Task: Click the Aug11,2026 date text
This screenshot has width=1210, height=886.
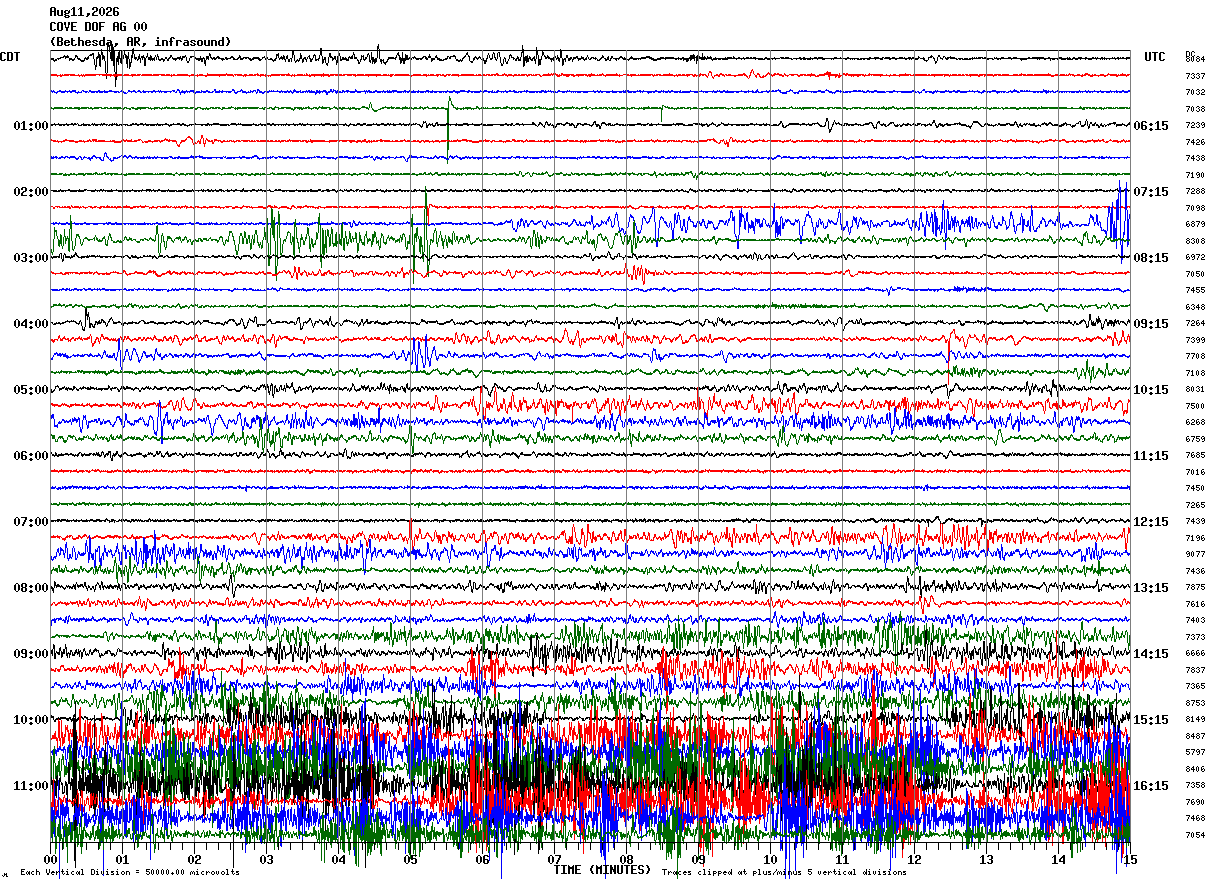Action: (x=84, y=12)
